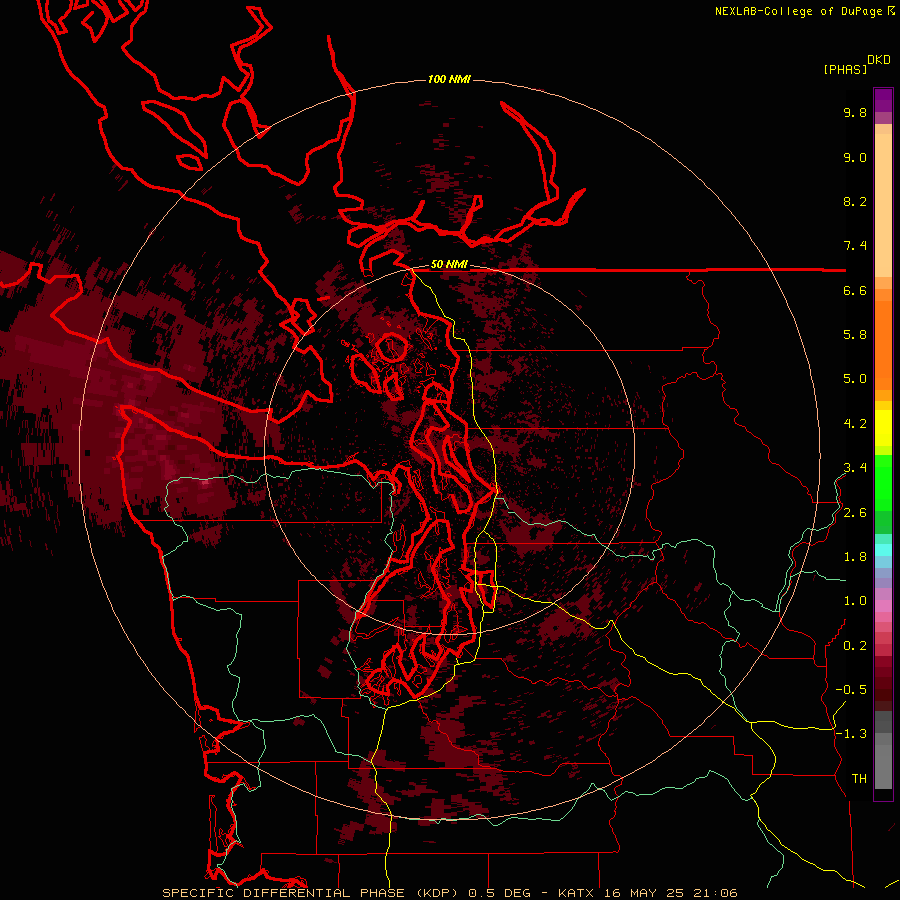Viewport: 900px width, 900px height.
Task: Click the DKD legend title
Action: pyautogui.click(x=879, y=60)
